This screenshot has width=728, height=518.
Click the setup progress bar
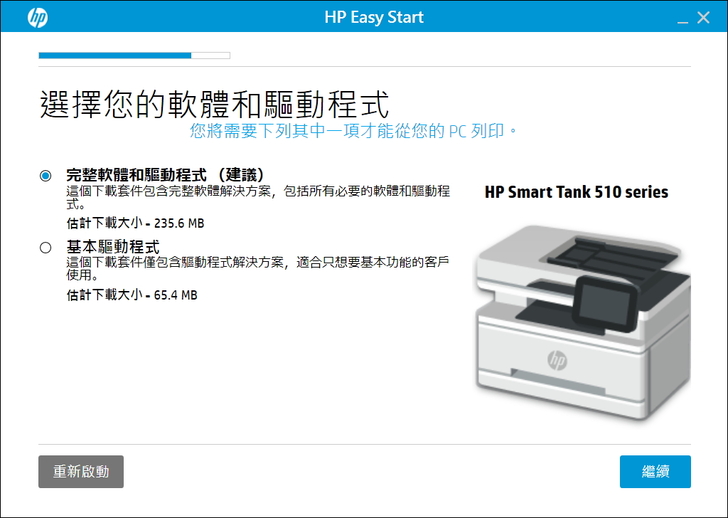[135, 55]
